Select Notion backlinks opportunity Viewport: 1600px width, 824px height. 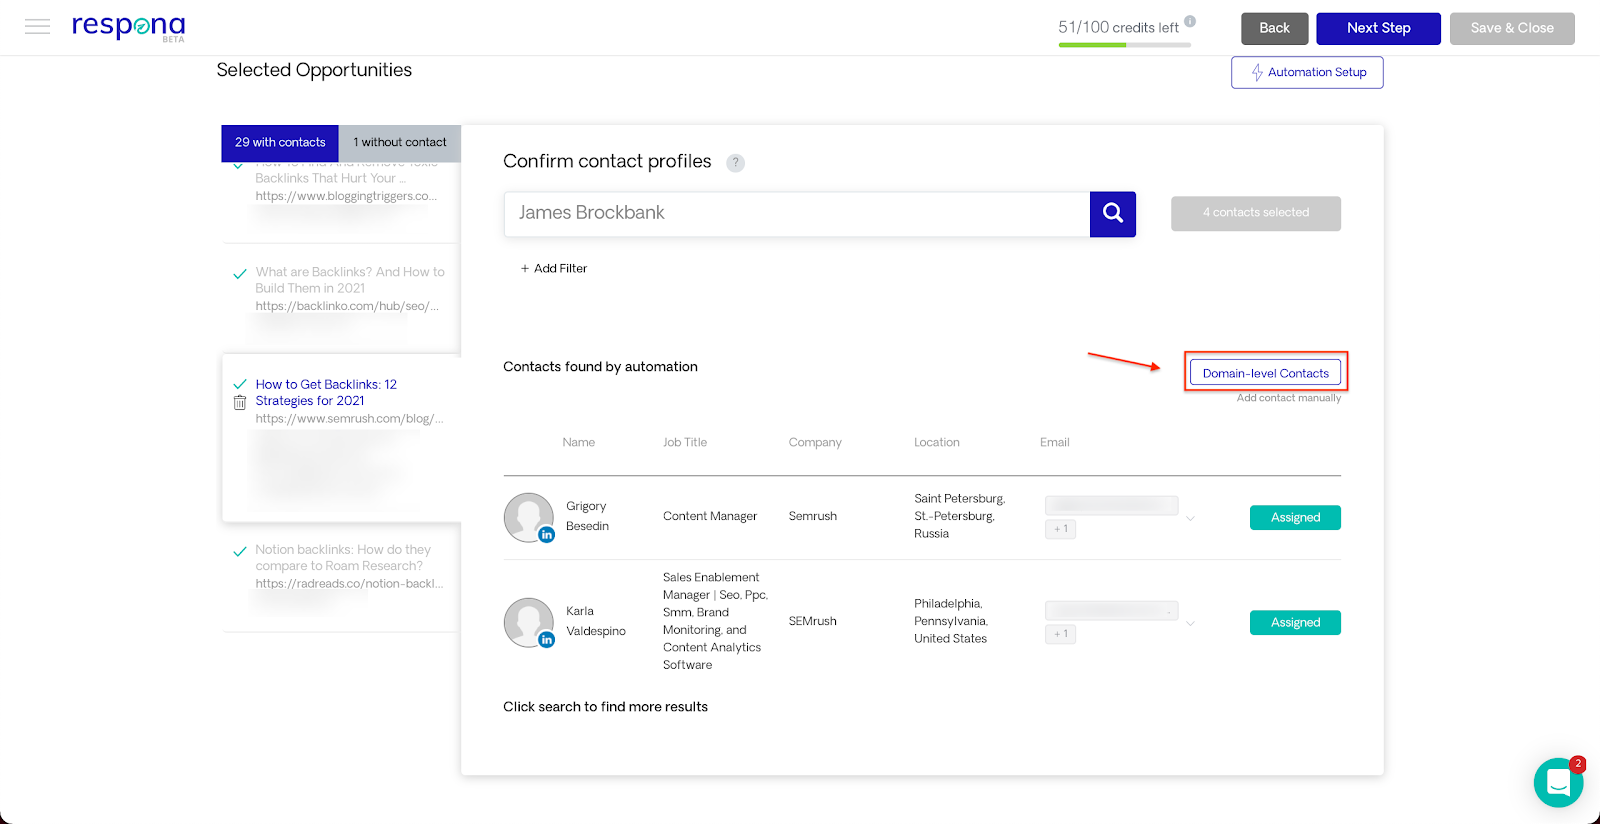point(343,558)
